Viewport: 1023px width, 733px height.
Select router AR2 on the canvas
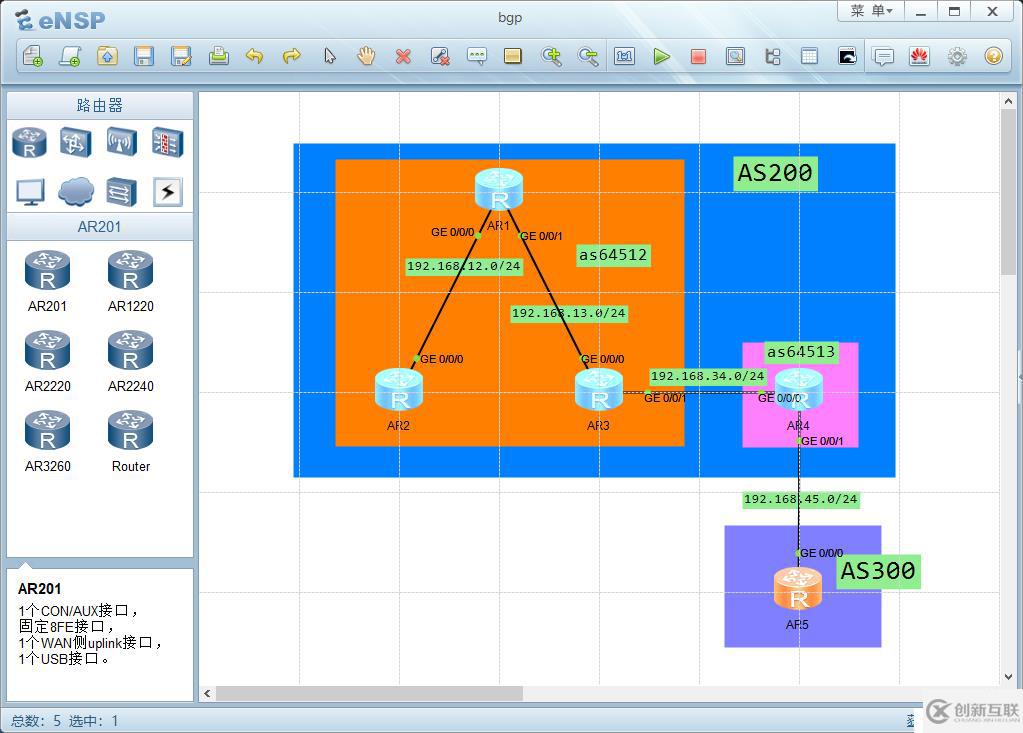coord(399,390)
